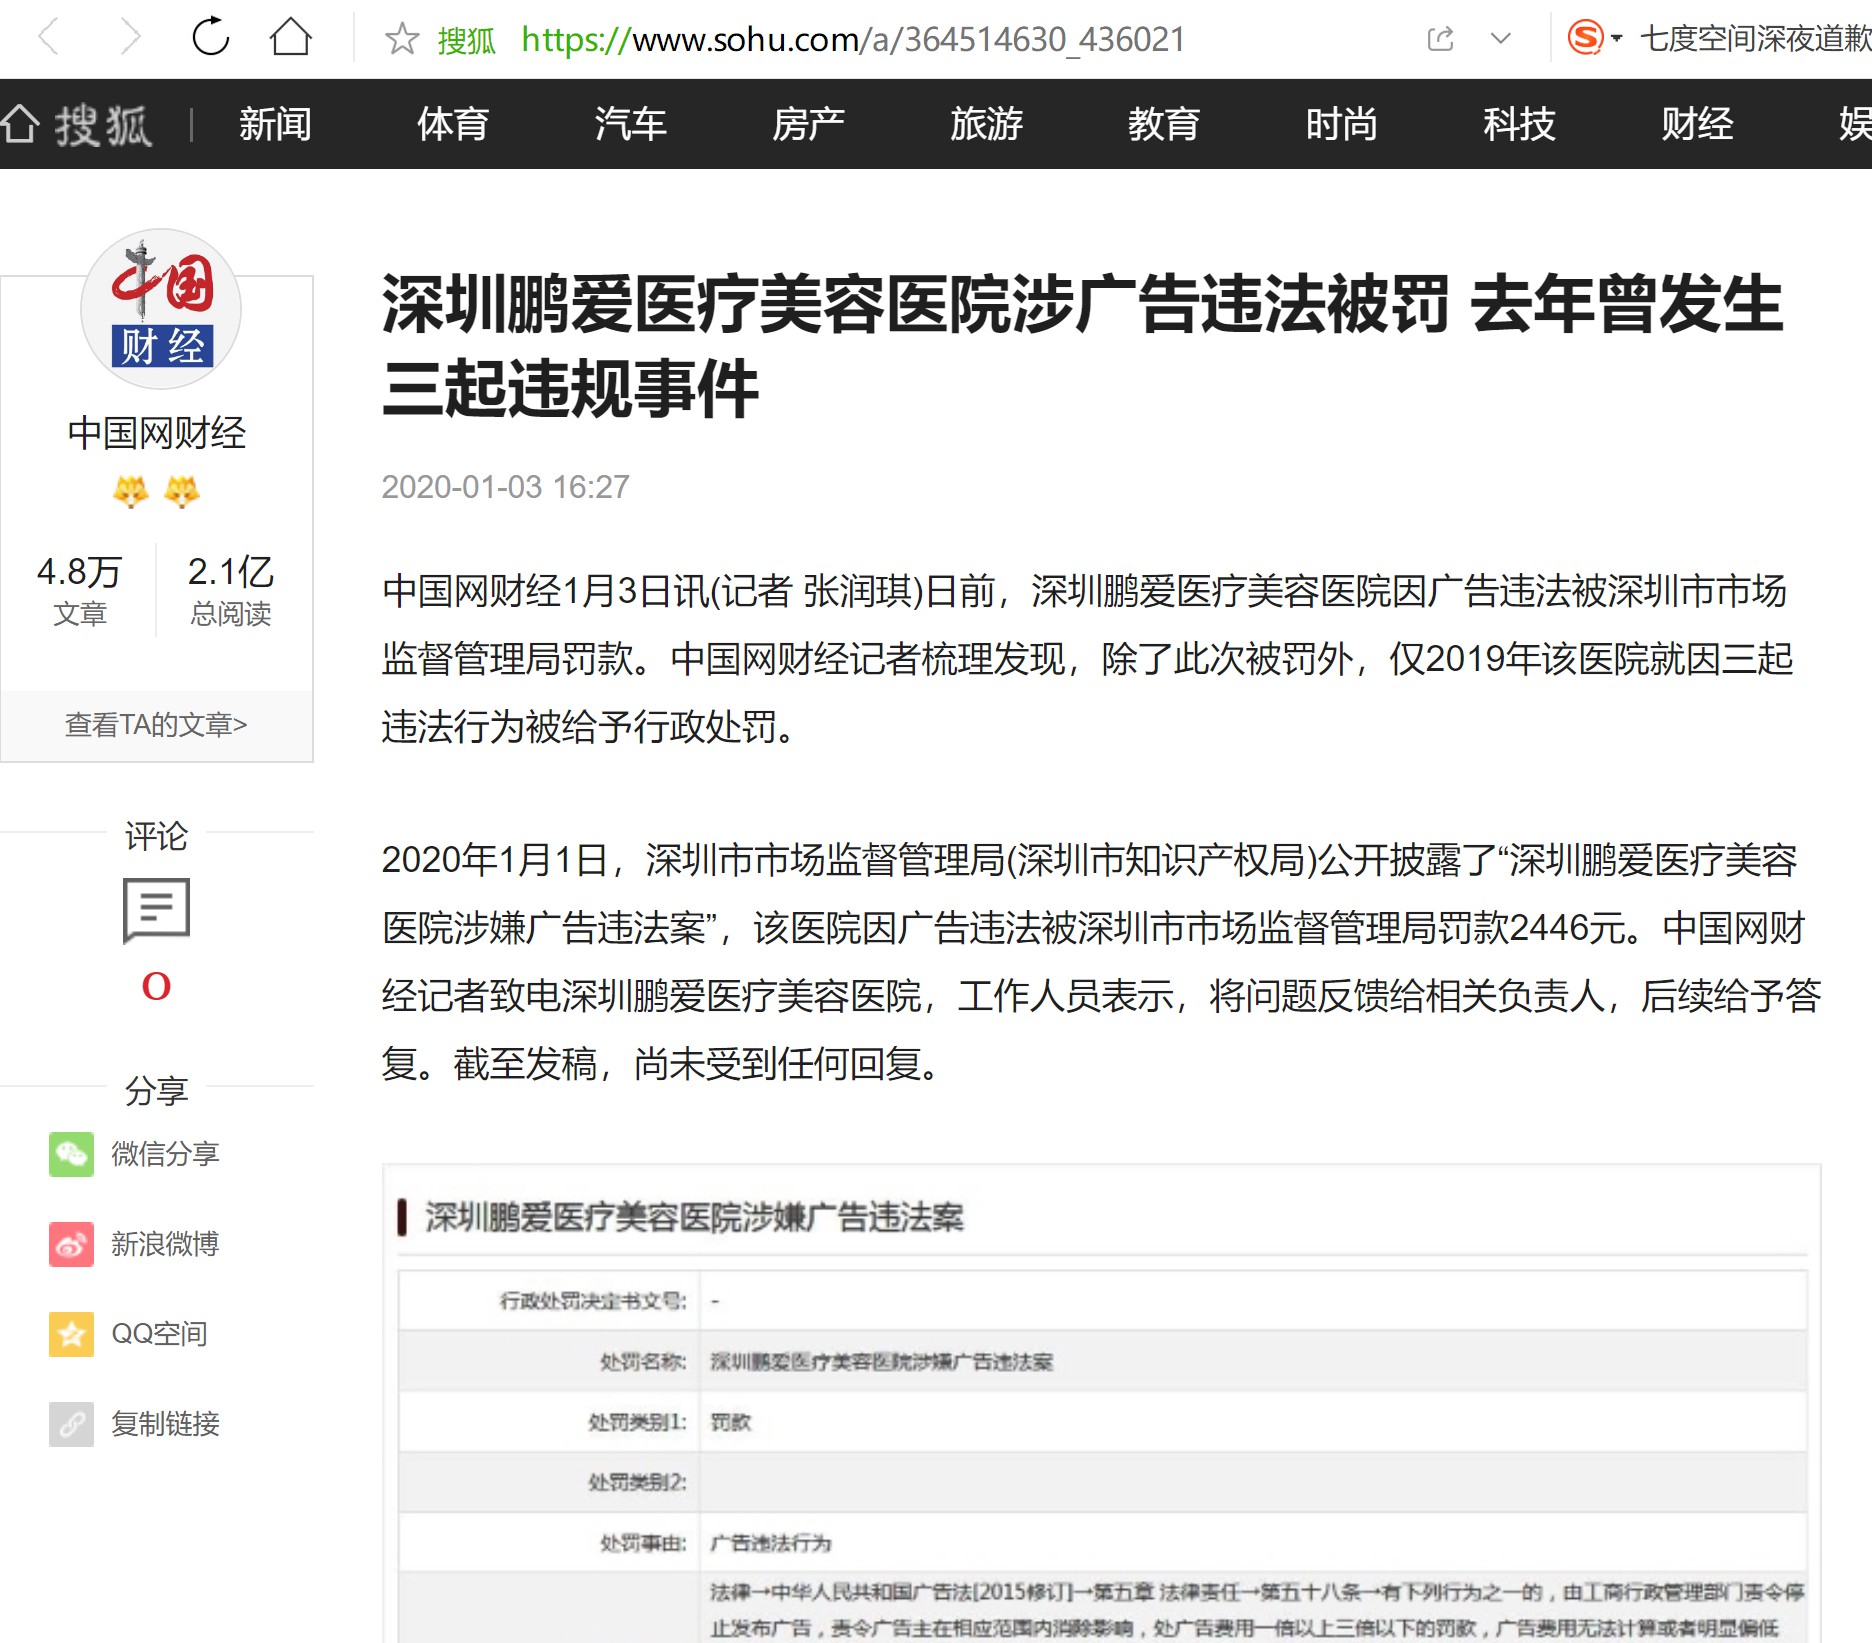The width and height of the screenshot is (1872, 1643).
Task: Go forward with the browser forward arrow
Action: coord(130,38)
